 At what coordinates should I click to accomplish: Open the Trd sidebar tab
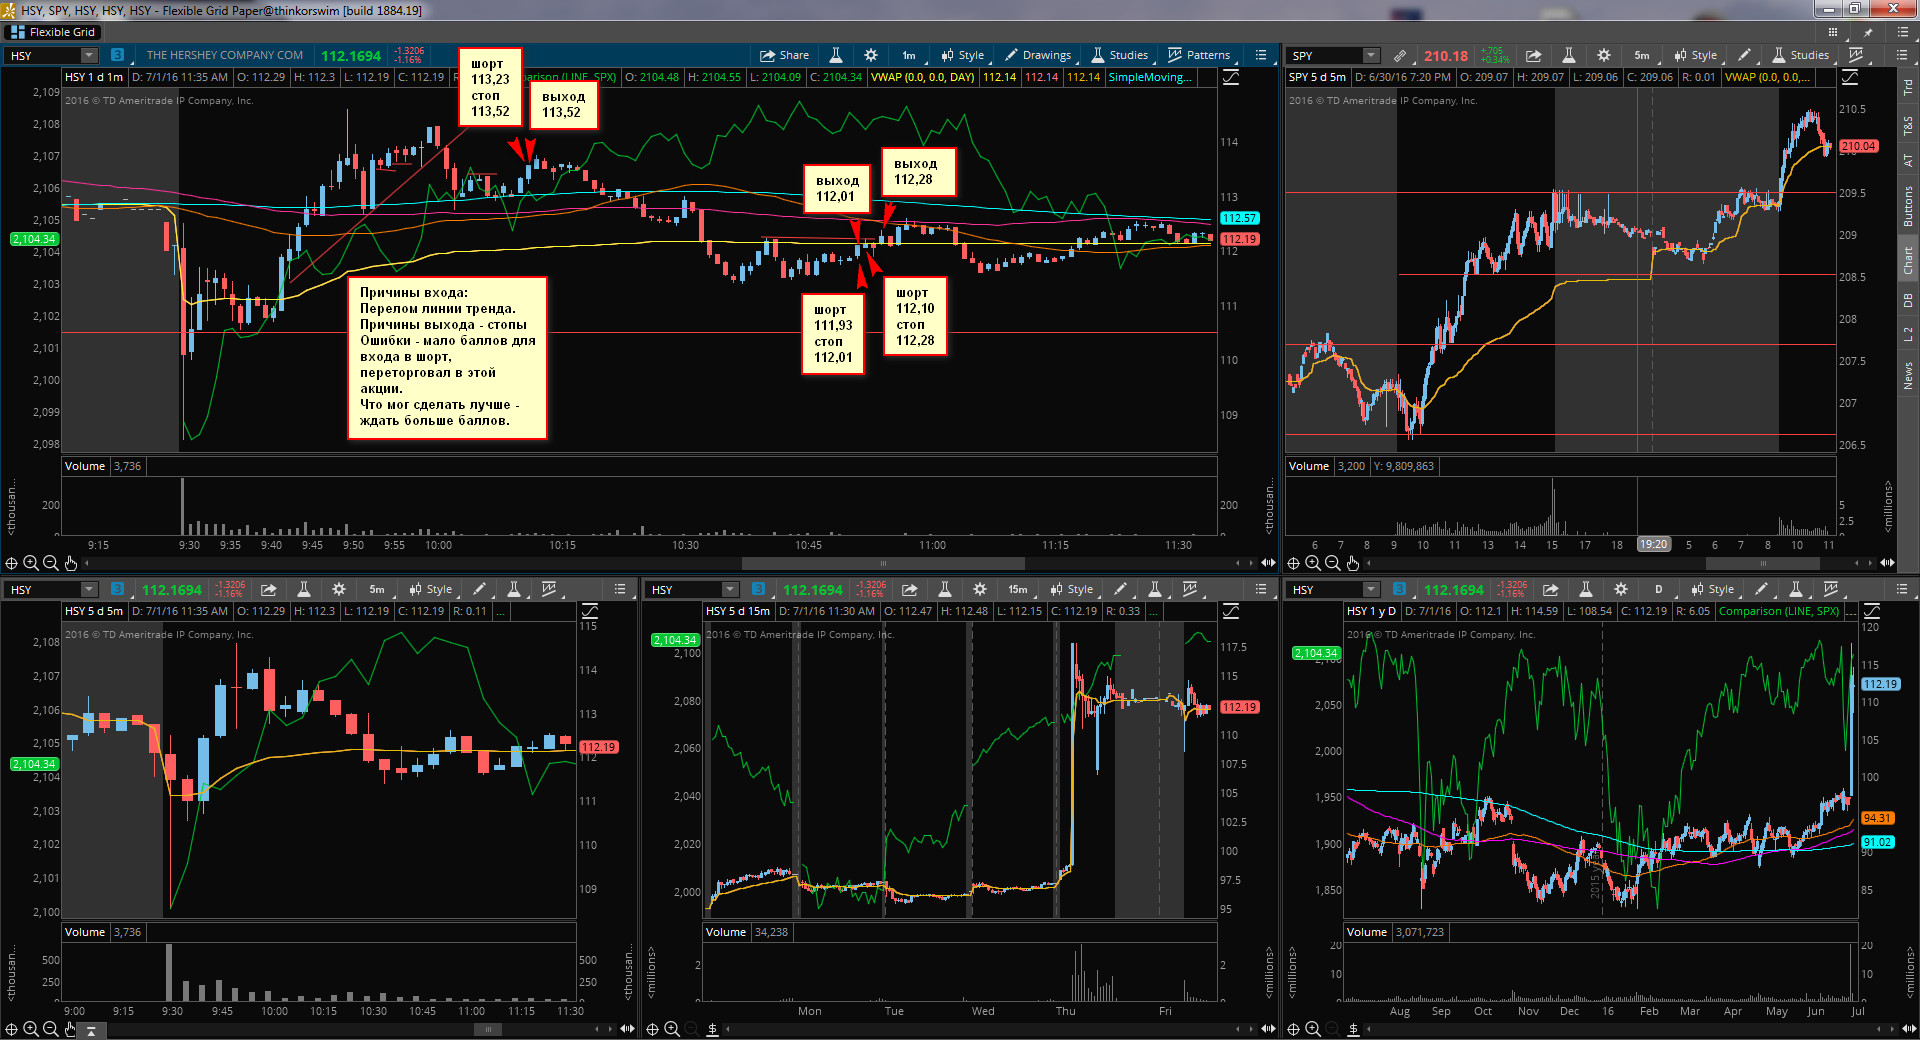click(1908, 87)
